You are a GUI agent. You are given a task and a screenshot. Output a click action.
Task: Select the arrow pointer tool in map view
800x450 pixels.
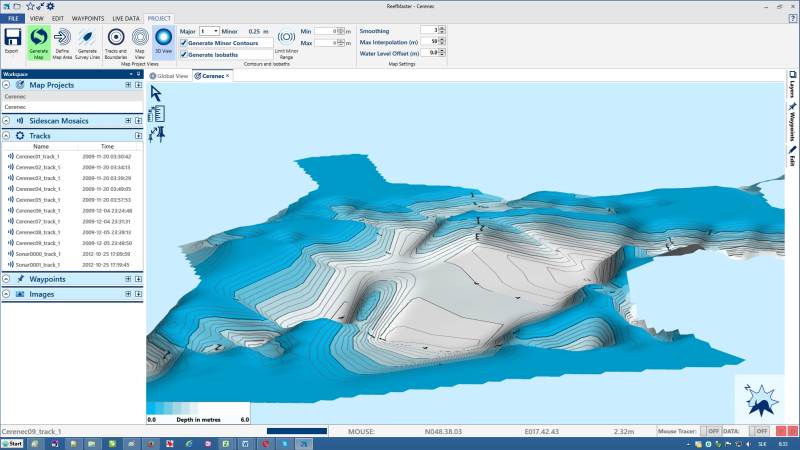(156, 93)
